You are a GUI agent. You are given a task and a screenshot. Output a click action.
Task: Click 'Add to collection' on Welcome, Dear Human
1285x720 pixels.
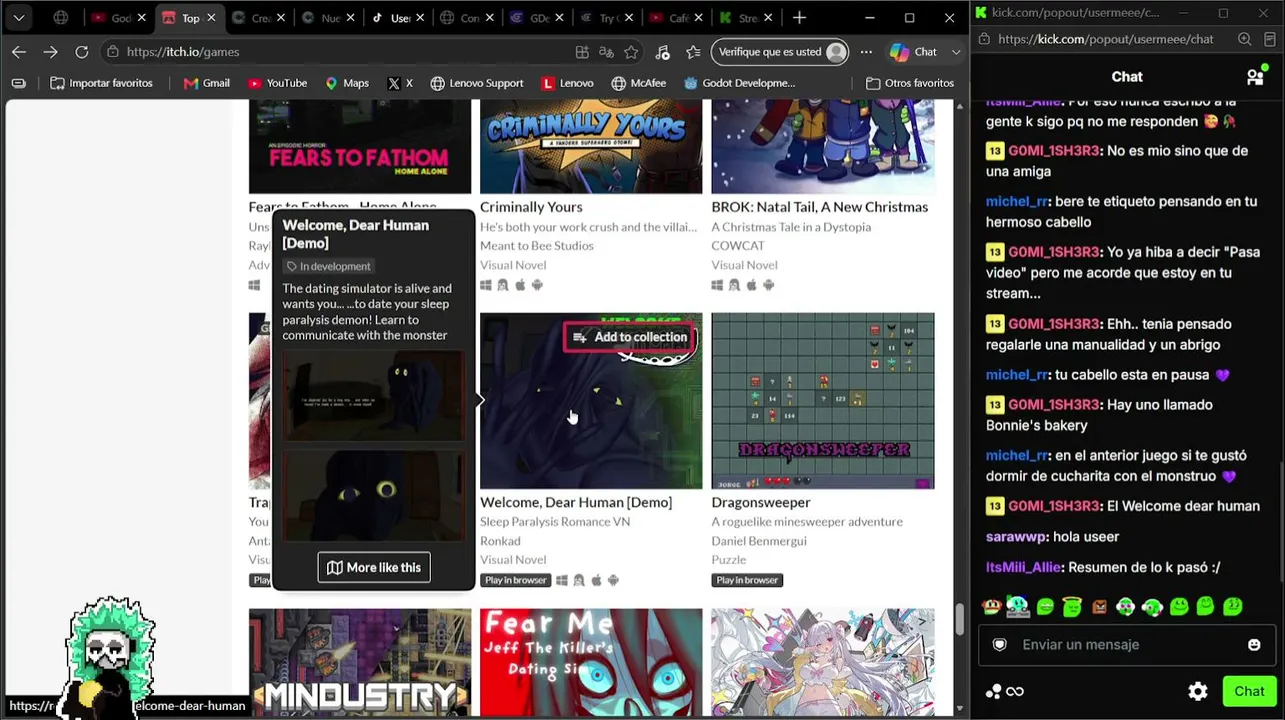pos(630,337)
